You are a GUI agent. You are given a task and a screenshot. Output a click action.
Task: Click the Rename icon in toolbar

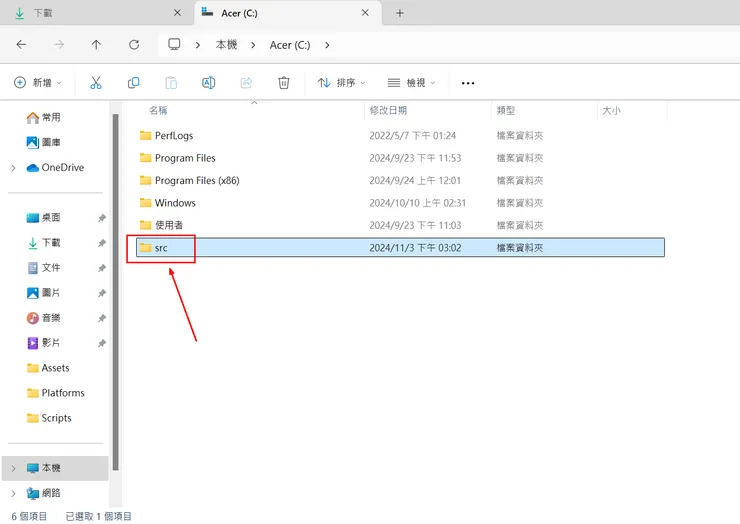tap(209, 83)
